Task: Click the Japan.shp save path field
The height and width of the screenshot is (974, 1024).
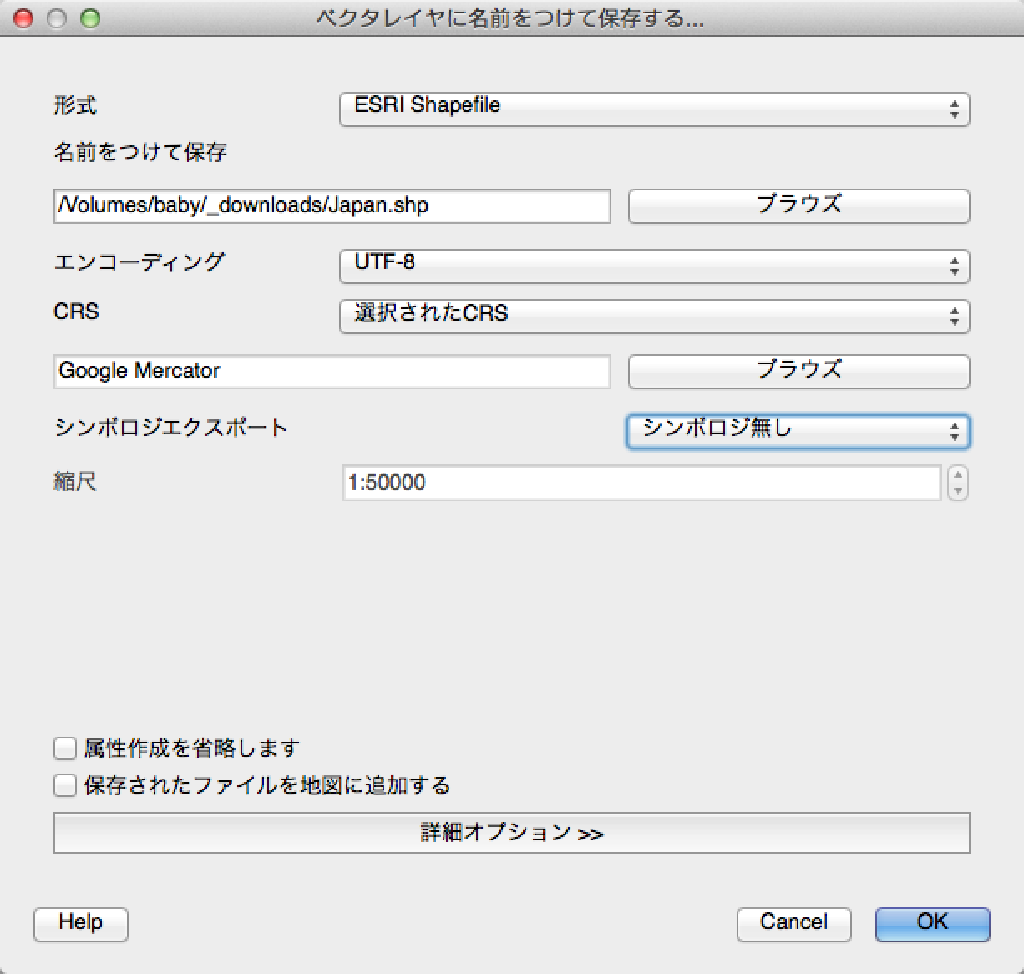Action: (x=331, y=205)
